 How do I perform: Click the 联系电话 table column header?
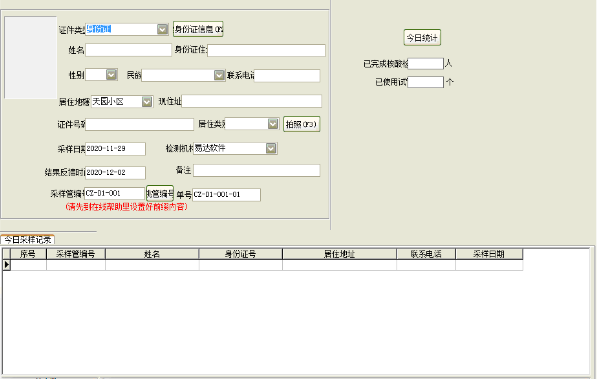tap(426, 254)
